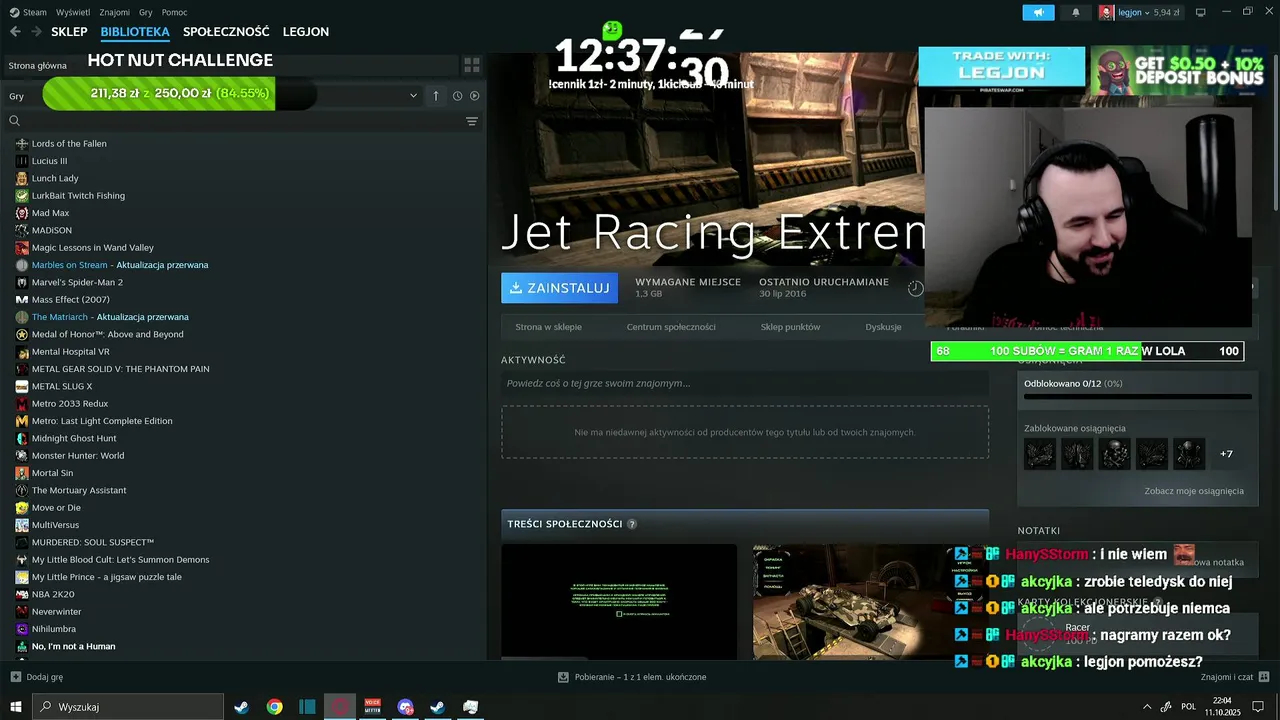1280x720 pixels.
Task: Switch to collections grid view icon
Action: [472, 65]
